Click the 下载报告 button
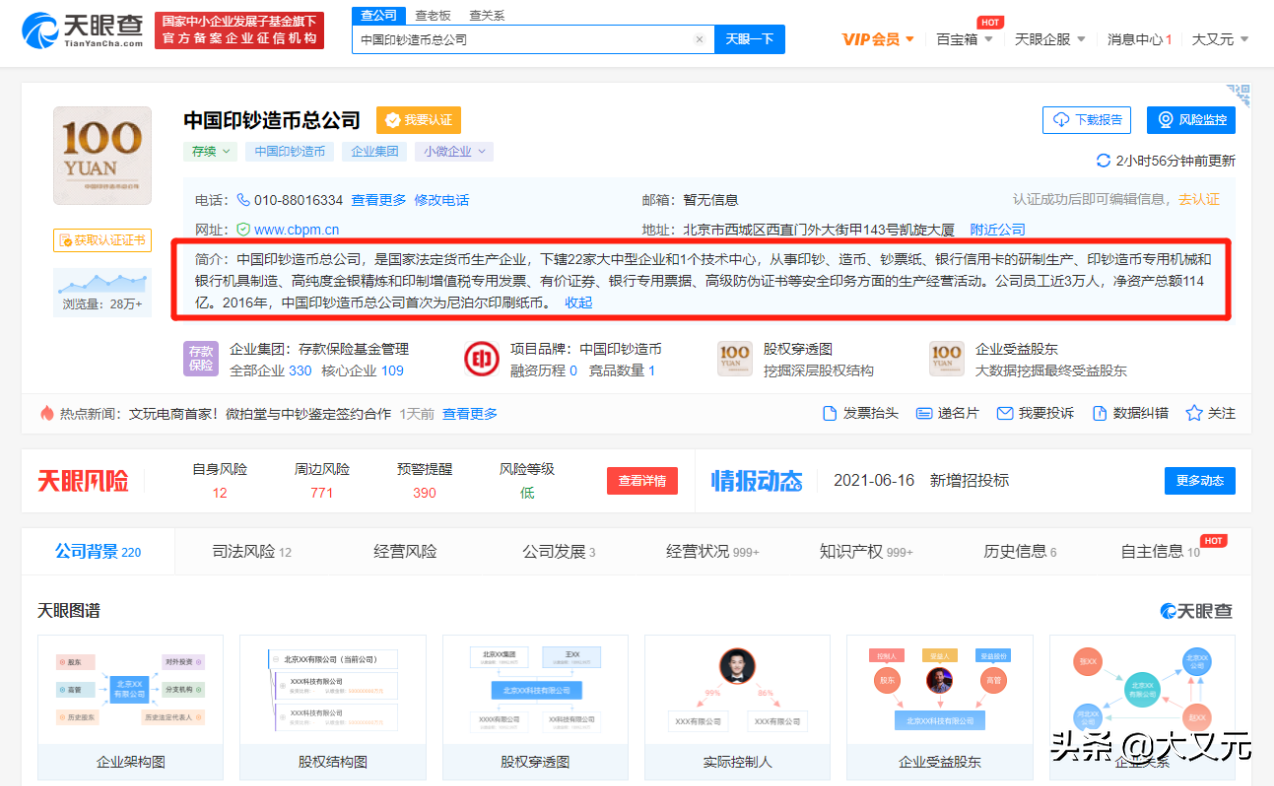Viewport: 1274px width, 786px height. click(x=1087, y=120)
